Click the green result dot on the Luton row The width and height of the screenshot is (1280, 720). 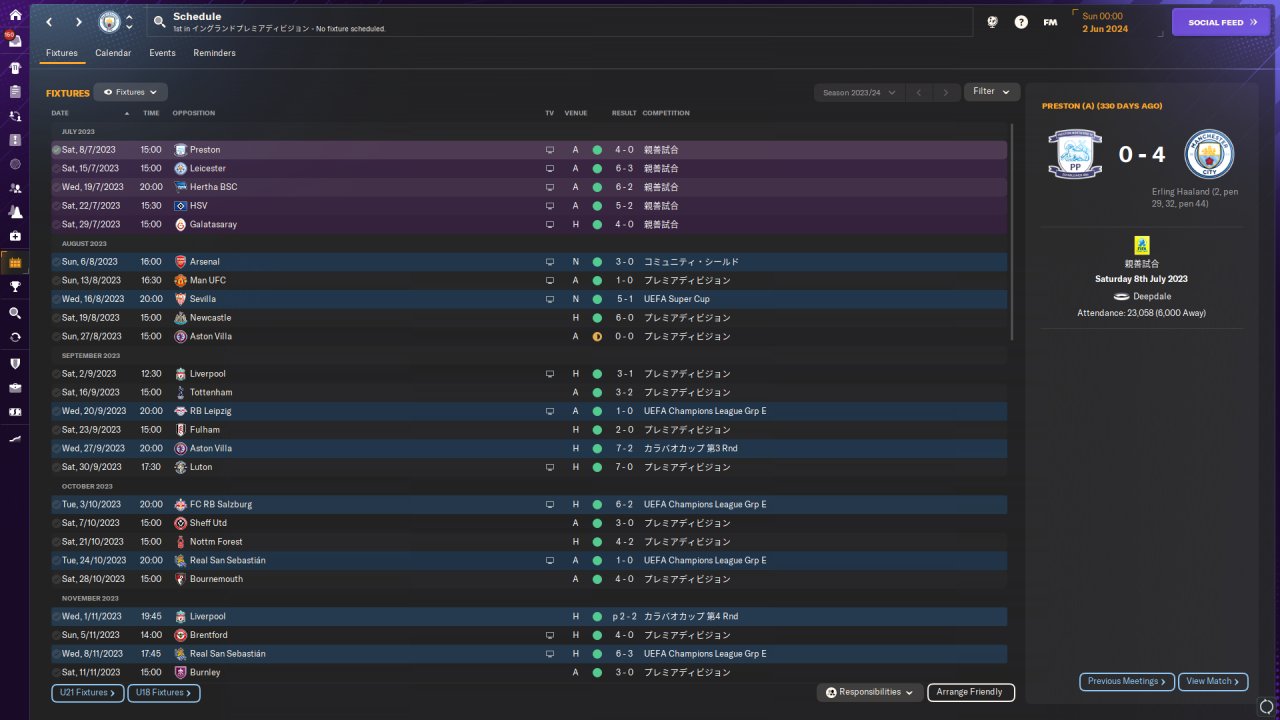(x=597, y=467)
